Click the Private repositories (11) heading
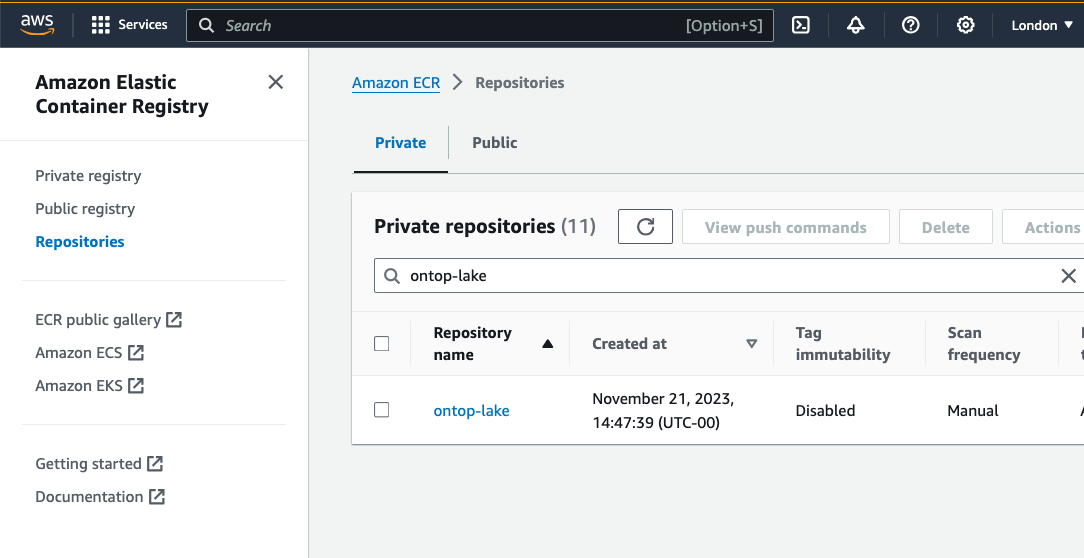 click(485, 227)
